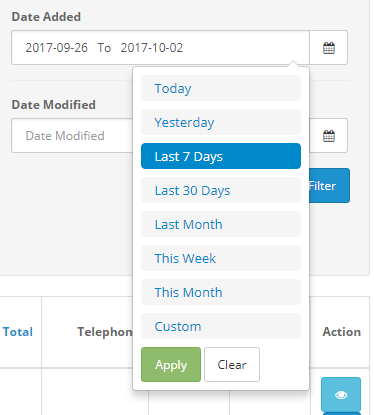The image size is (374, 415).
Task: Select This Week date range
Action: click(x=221, y=258)
